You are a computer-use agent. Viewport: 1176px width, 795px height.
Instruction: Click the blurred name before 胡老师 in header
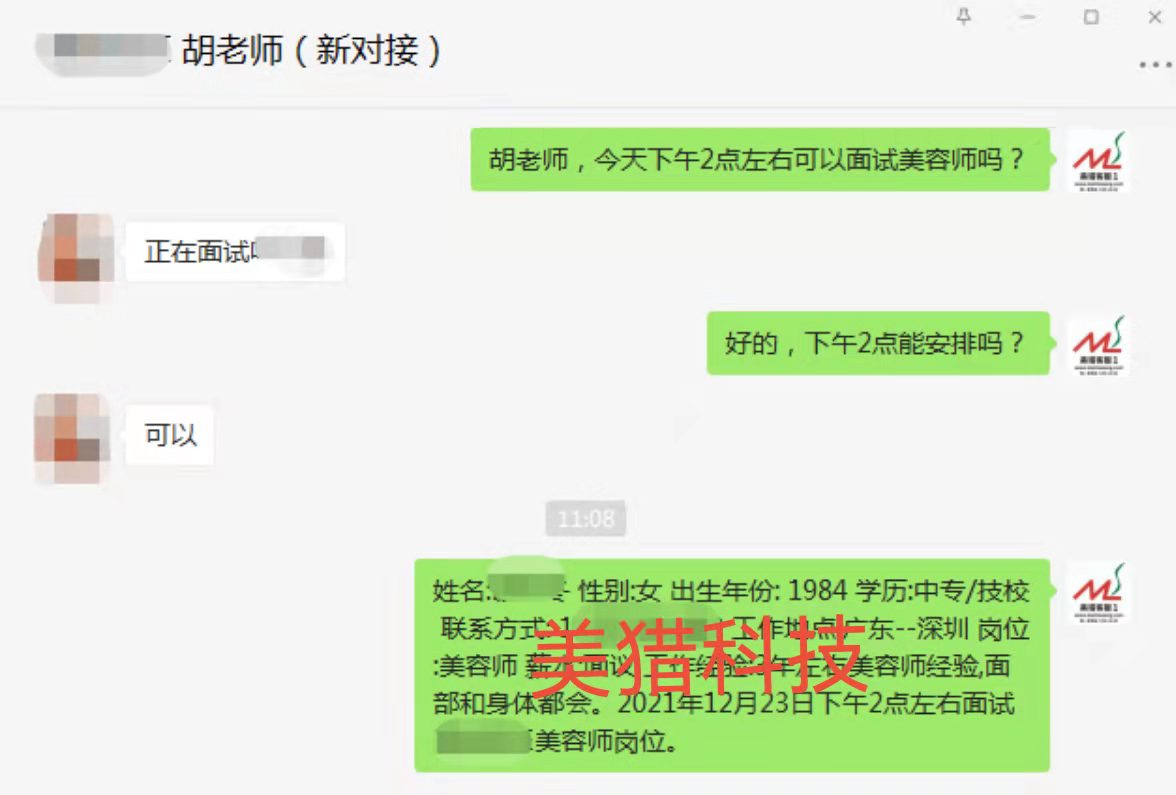(104, 50)
